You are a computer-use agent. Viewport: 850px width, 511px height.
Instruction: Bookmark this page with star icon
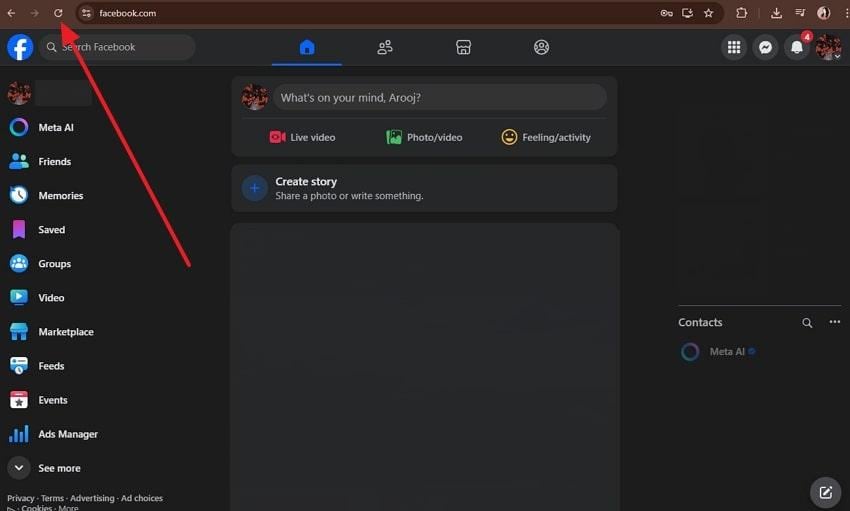tap(709, 13)
